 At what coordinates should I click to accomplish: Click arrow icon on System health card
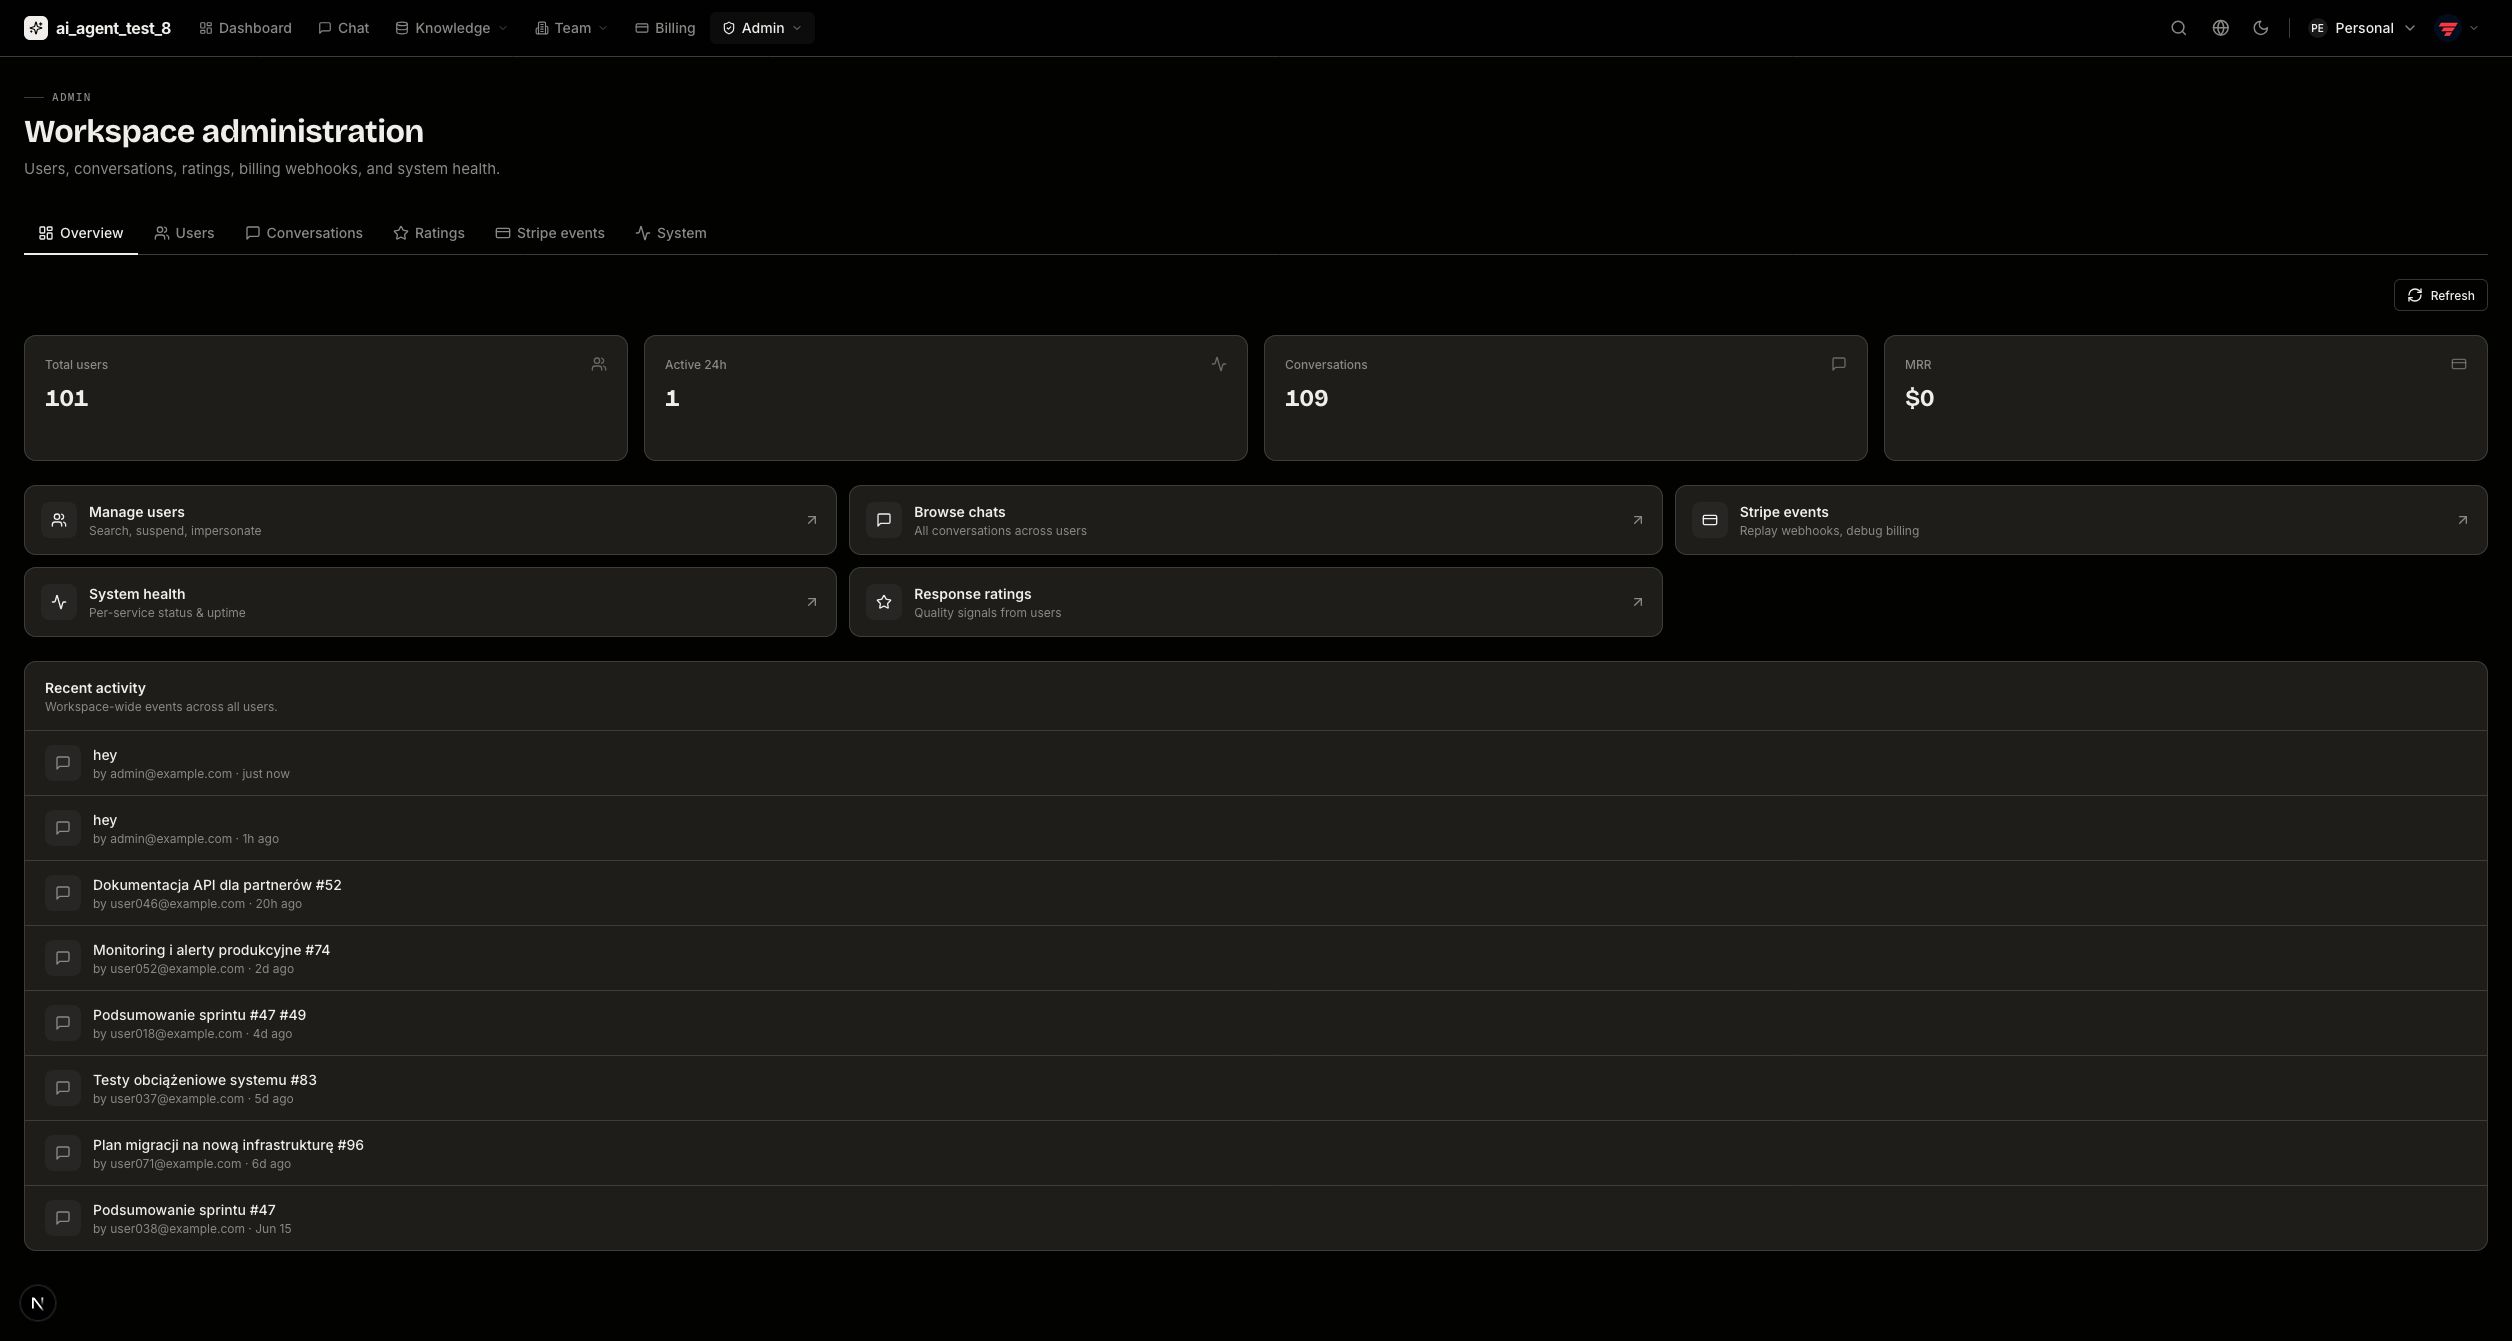click(x=812, y=602)
